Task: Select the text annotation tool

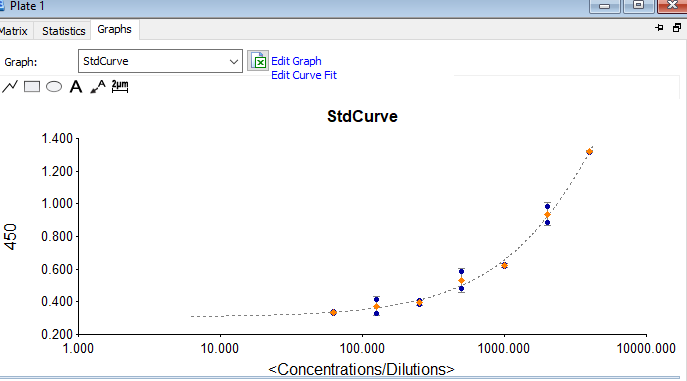Action: (76, 87)
